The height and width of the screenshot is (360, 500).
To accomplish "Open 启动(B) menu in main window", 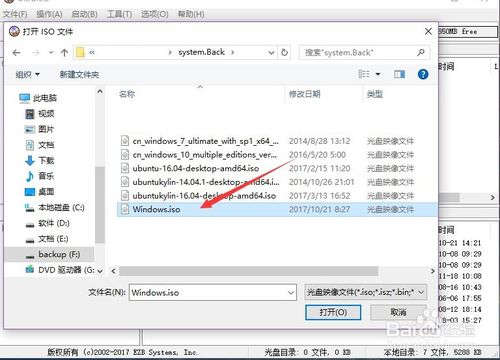I will point(85,14).
